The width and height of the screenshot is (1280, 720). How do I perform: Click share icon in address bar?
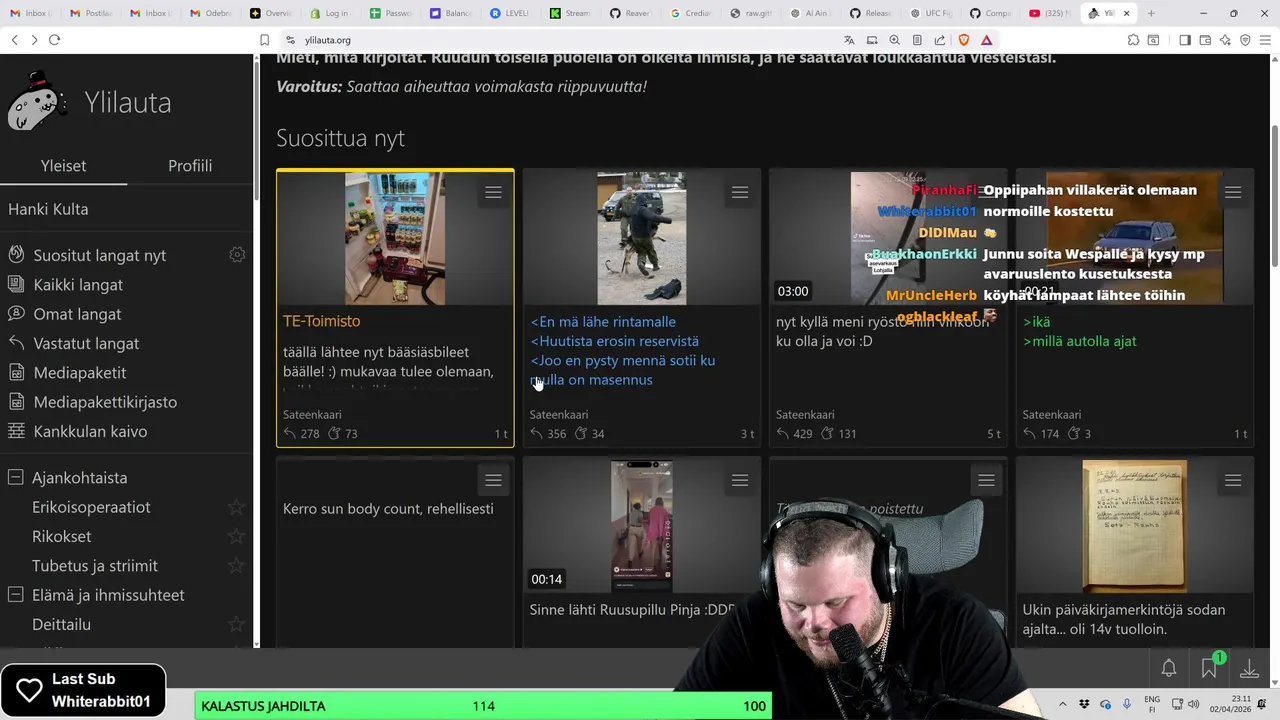pos(940,40)
